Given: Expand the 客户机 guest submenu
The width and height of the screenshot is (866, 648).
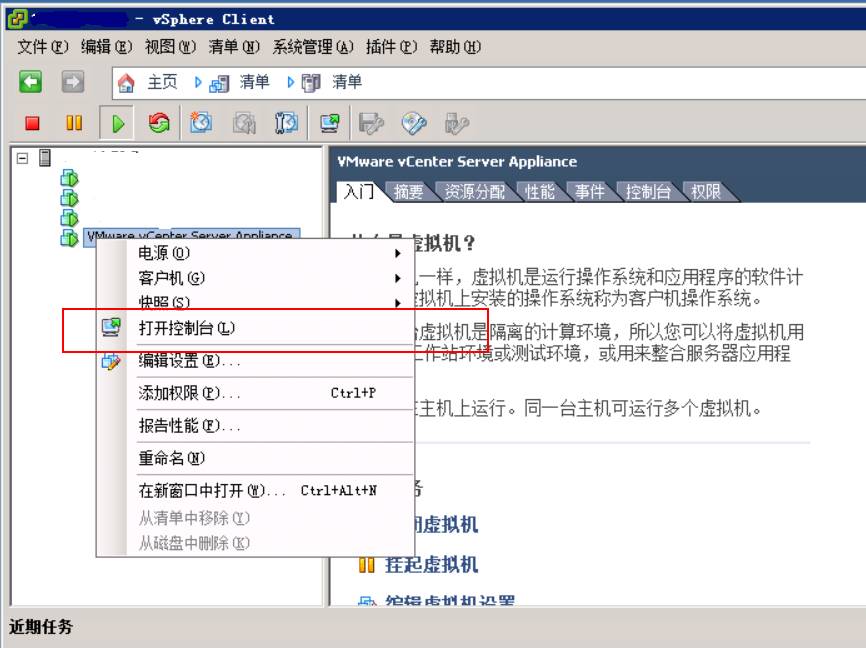Looking at the screenshot, I should click(x=398, y=278).
